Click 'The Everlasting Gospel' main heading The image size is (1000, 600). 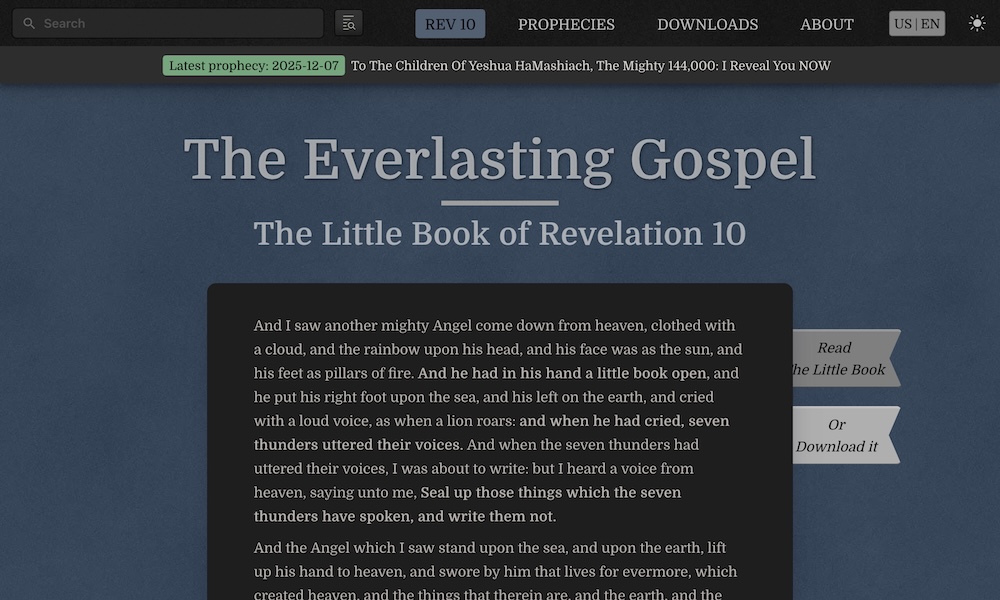[500, 158]
